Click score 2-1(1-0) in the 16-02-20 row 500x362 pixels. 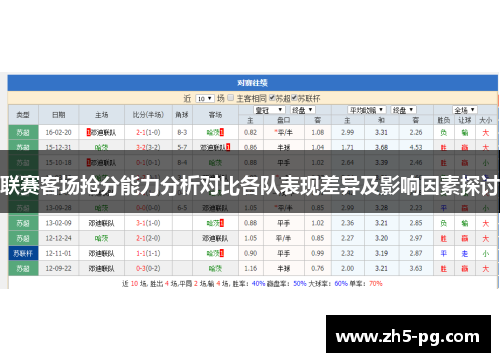tap(148, 132)
